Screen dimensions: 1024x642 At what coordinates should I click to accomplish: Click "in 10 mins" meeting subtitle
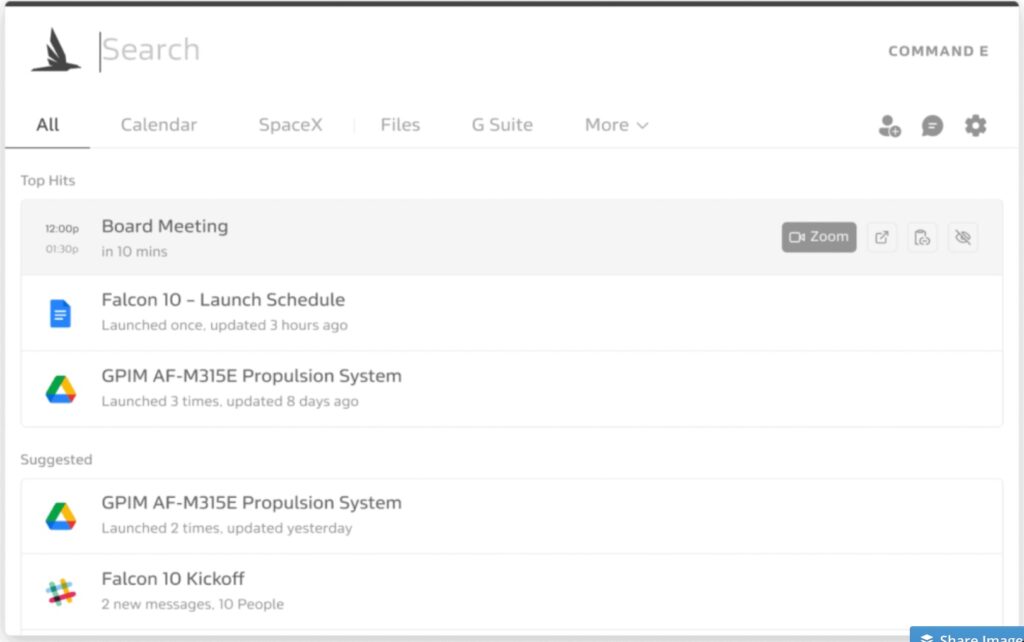(x=134, y=251)
